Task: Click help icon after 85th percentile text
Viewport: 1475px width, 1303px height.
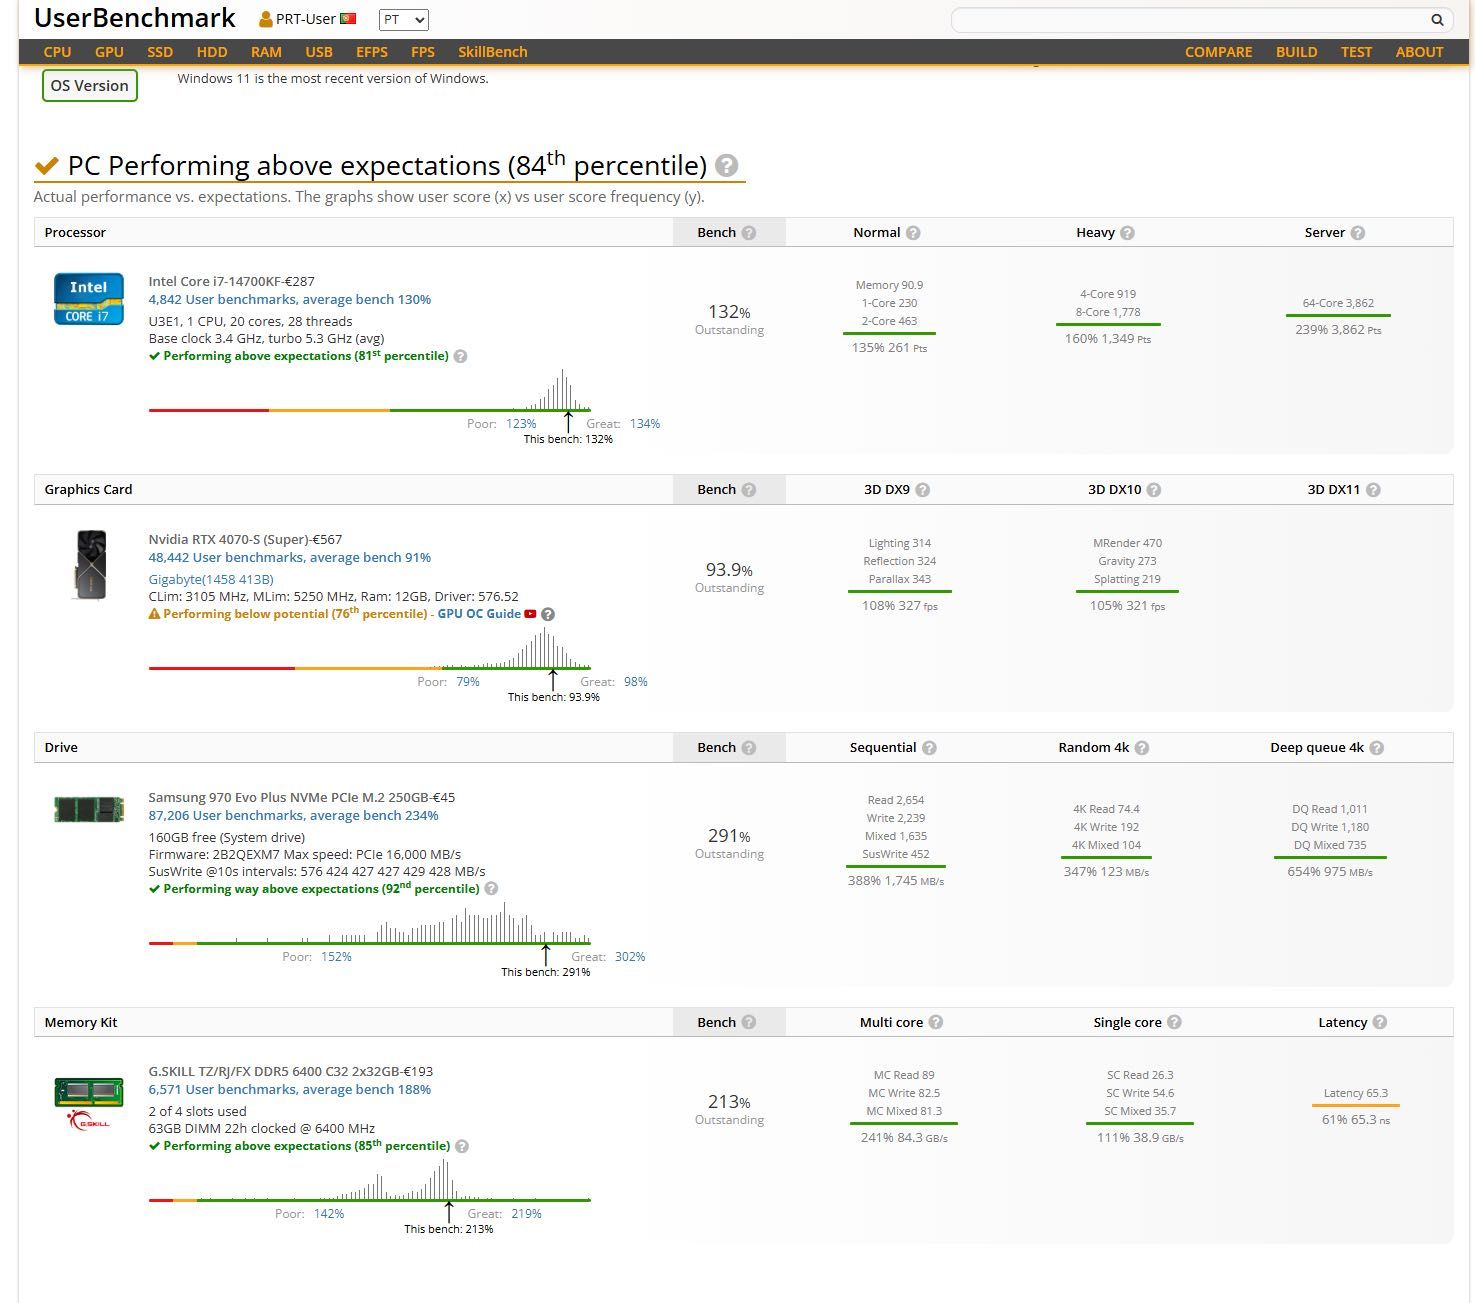Action: tap(462, 1146)
